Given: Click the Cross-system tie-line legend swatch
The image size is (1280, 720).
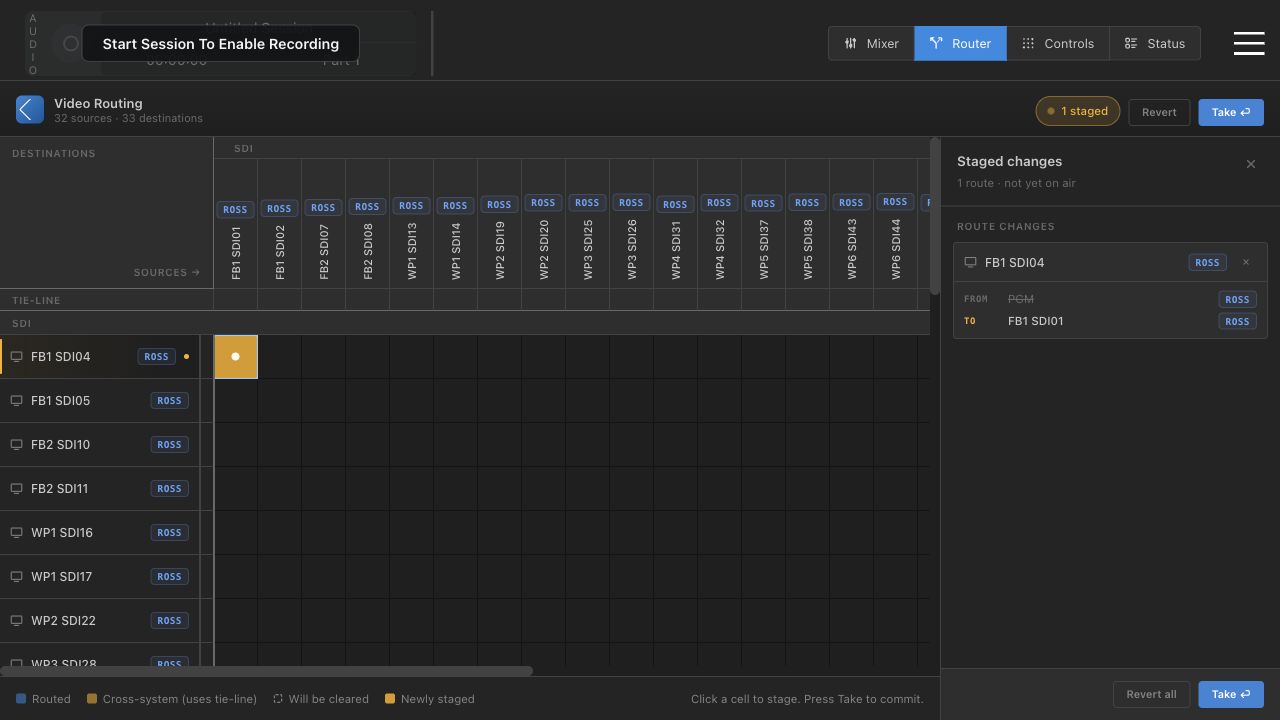Looking at the screenshot, I should (x=92, y=699).
